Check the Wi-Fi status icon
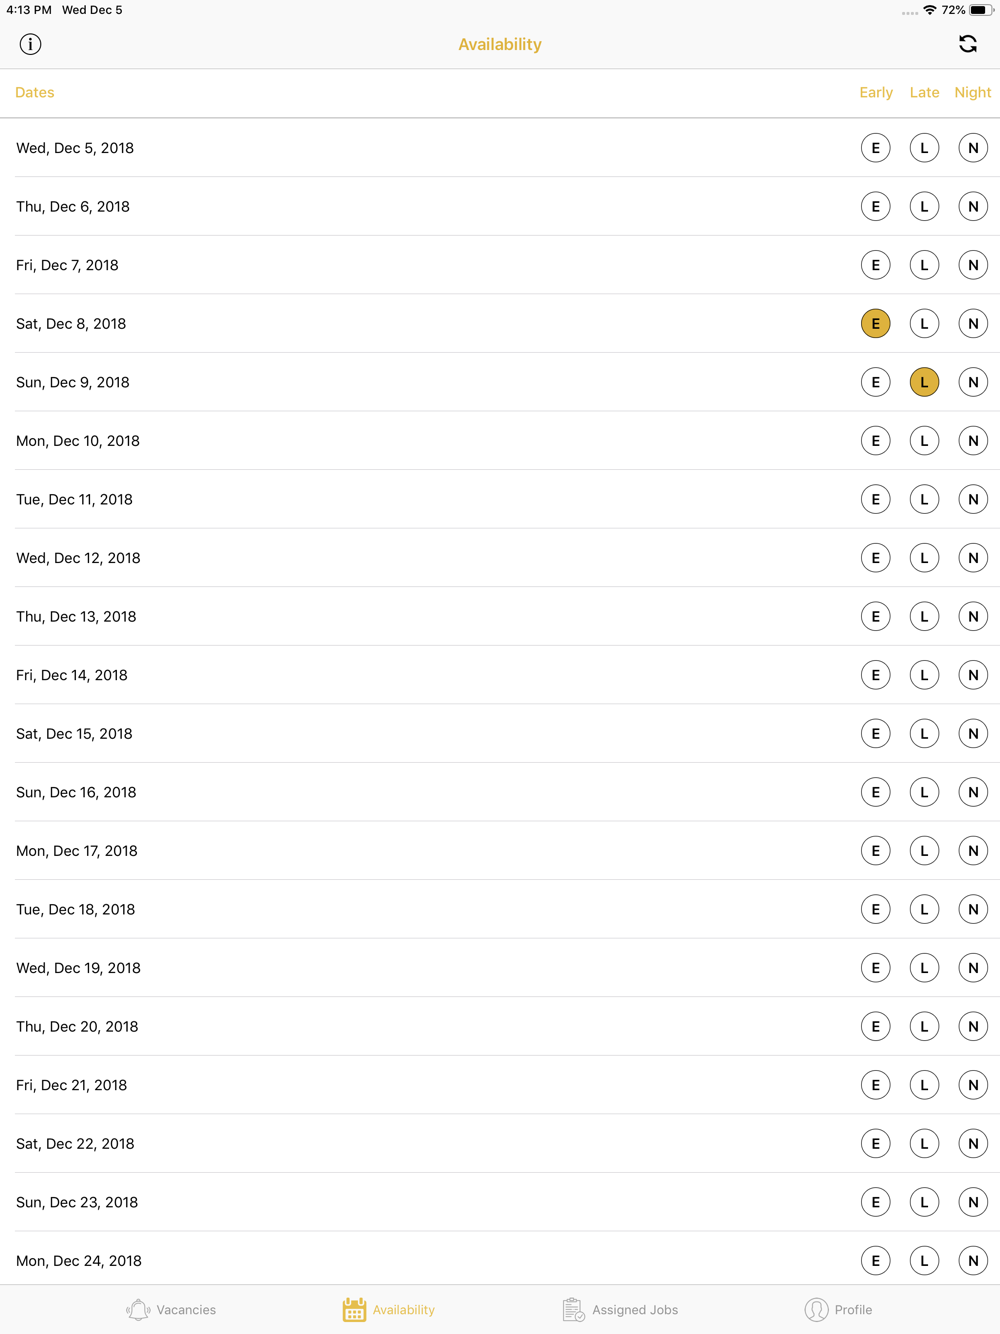This screenshot has width=1000, height=1334. point(930,10)
